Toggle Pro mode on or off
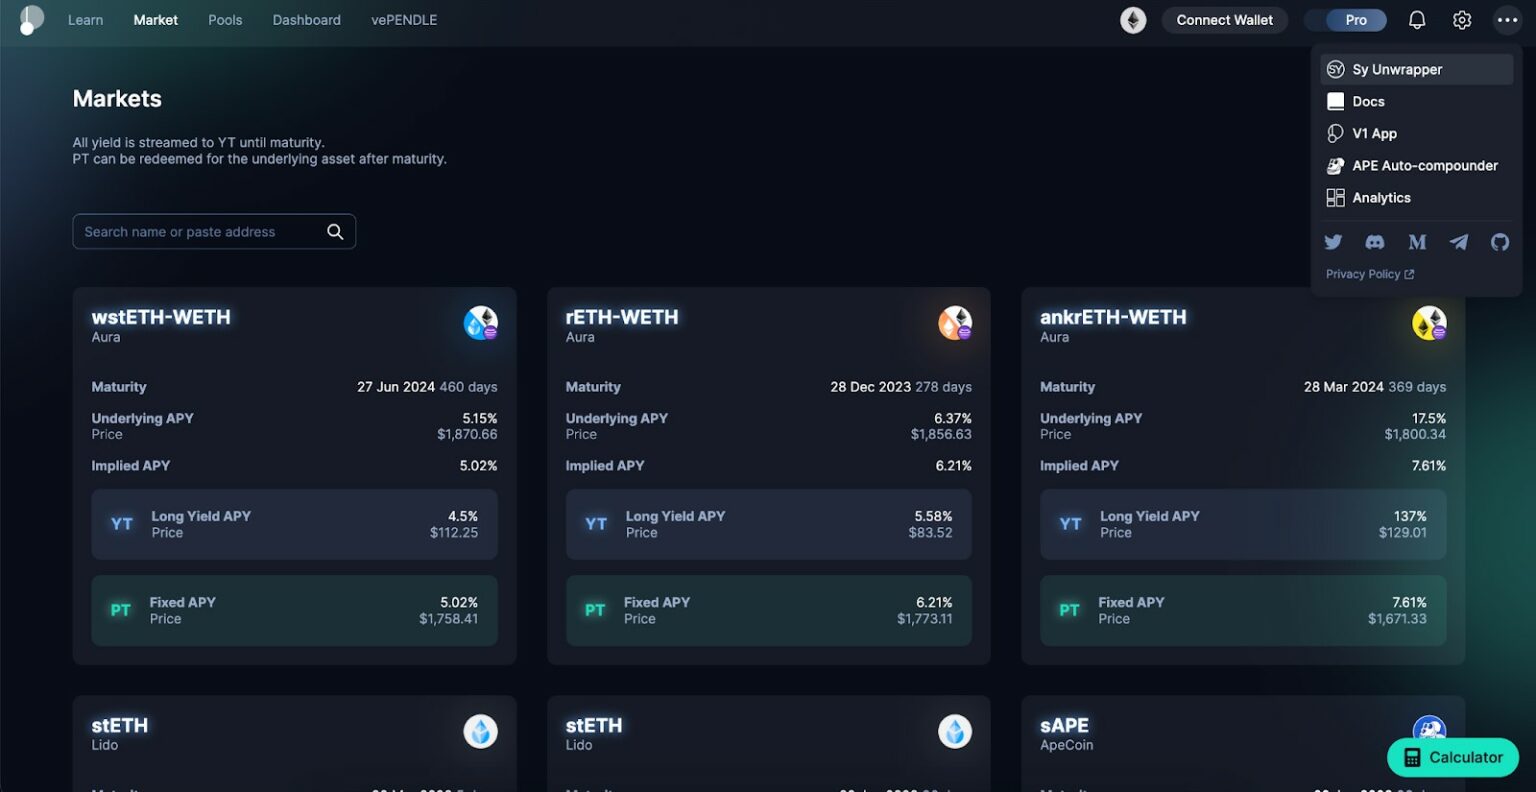This screenshot has width=1536, height=792. pyautogui.click(x=1345, y=19)
